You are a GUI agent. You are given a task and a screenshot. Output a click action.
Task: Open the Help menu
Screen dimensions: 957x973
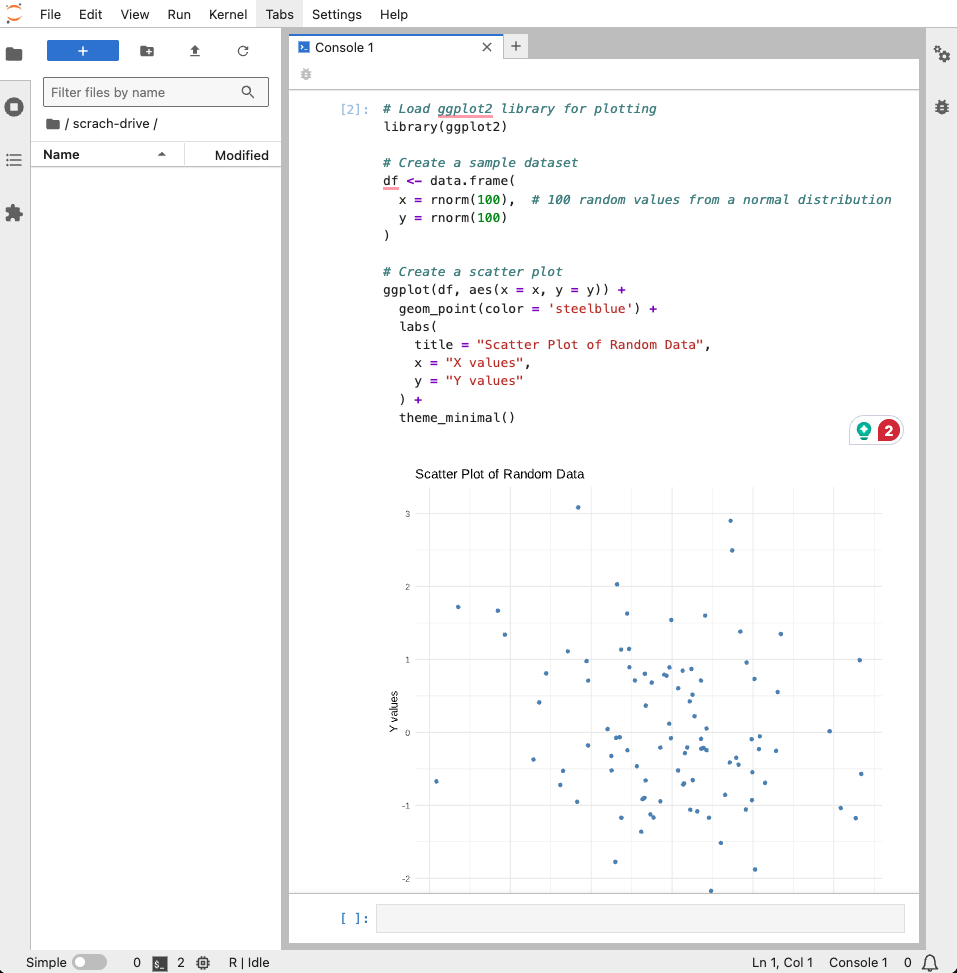click(x=393, y=14)
